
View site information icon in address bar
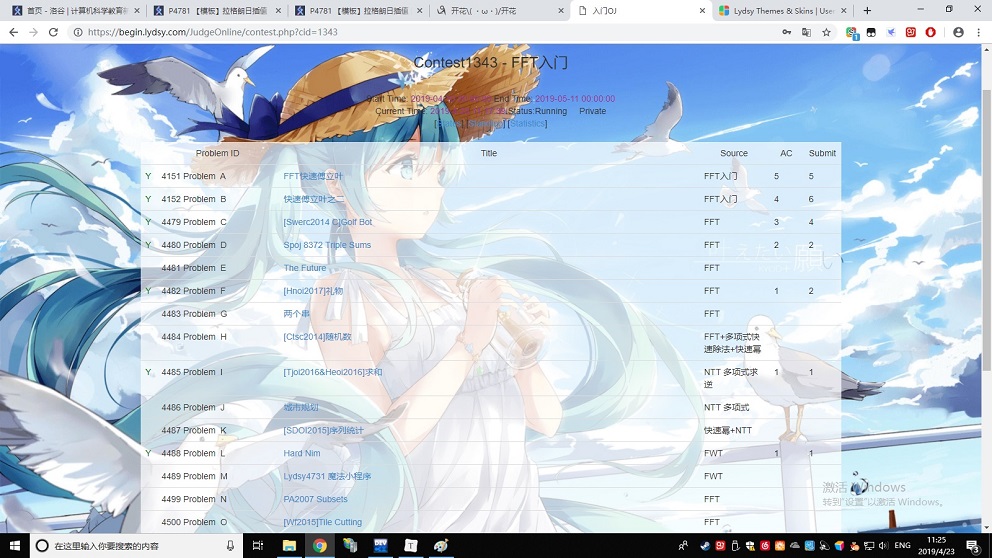78,32
